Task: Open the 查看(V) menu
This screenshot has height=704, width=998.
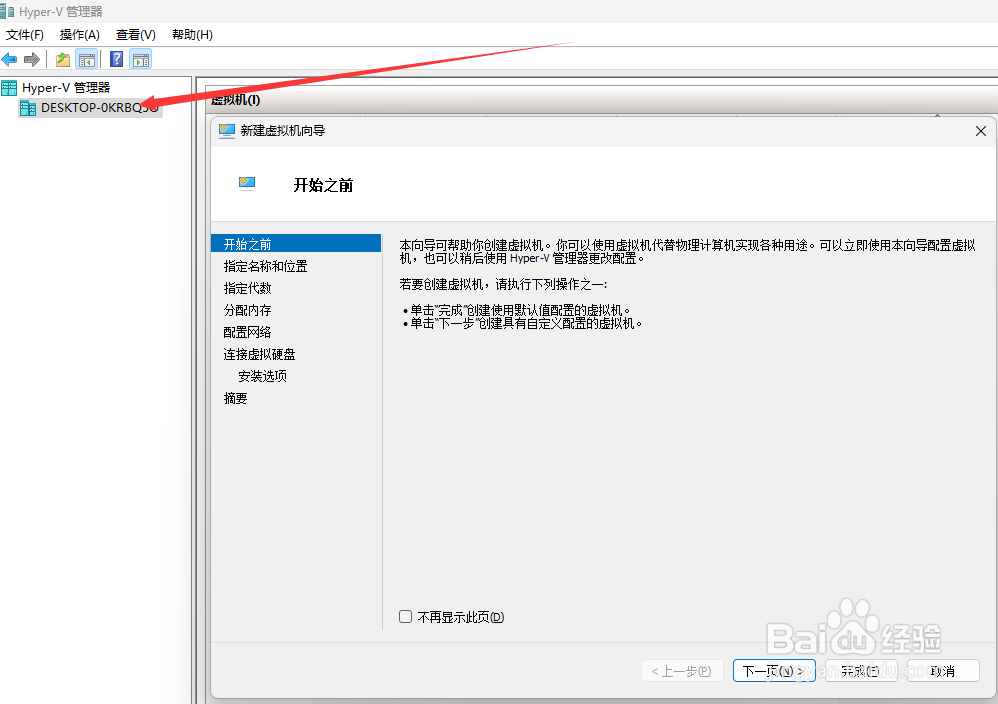Action: tap(136, 34)
